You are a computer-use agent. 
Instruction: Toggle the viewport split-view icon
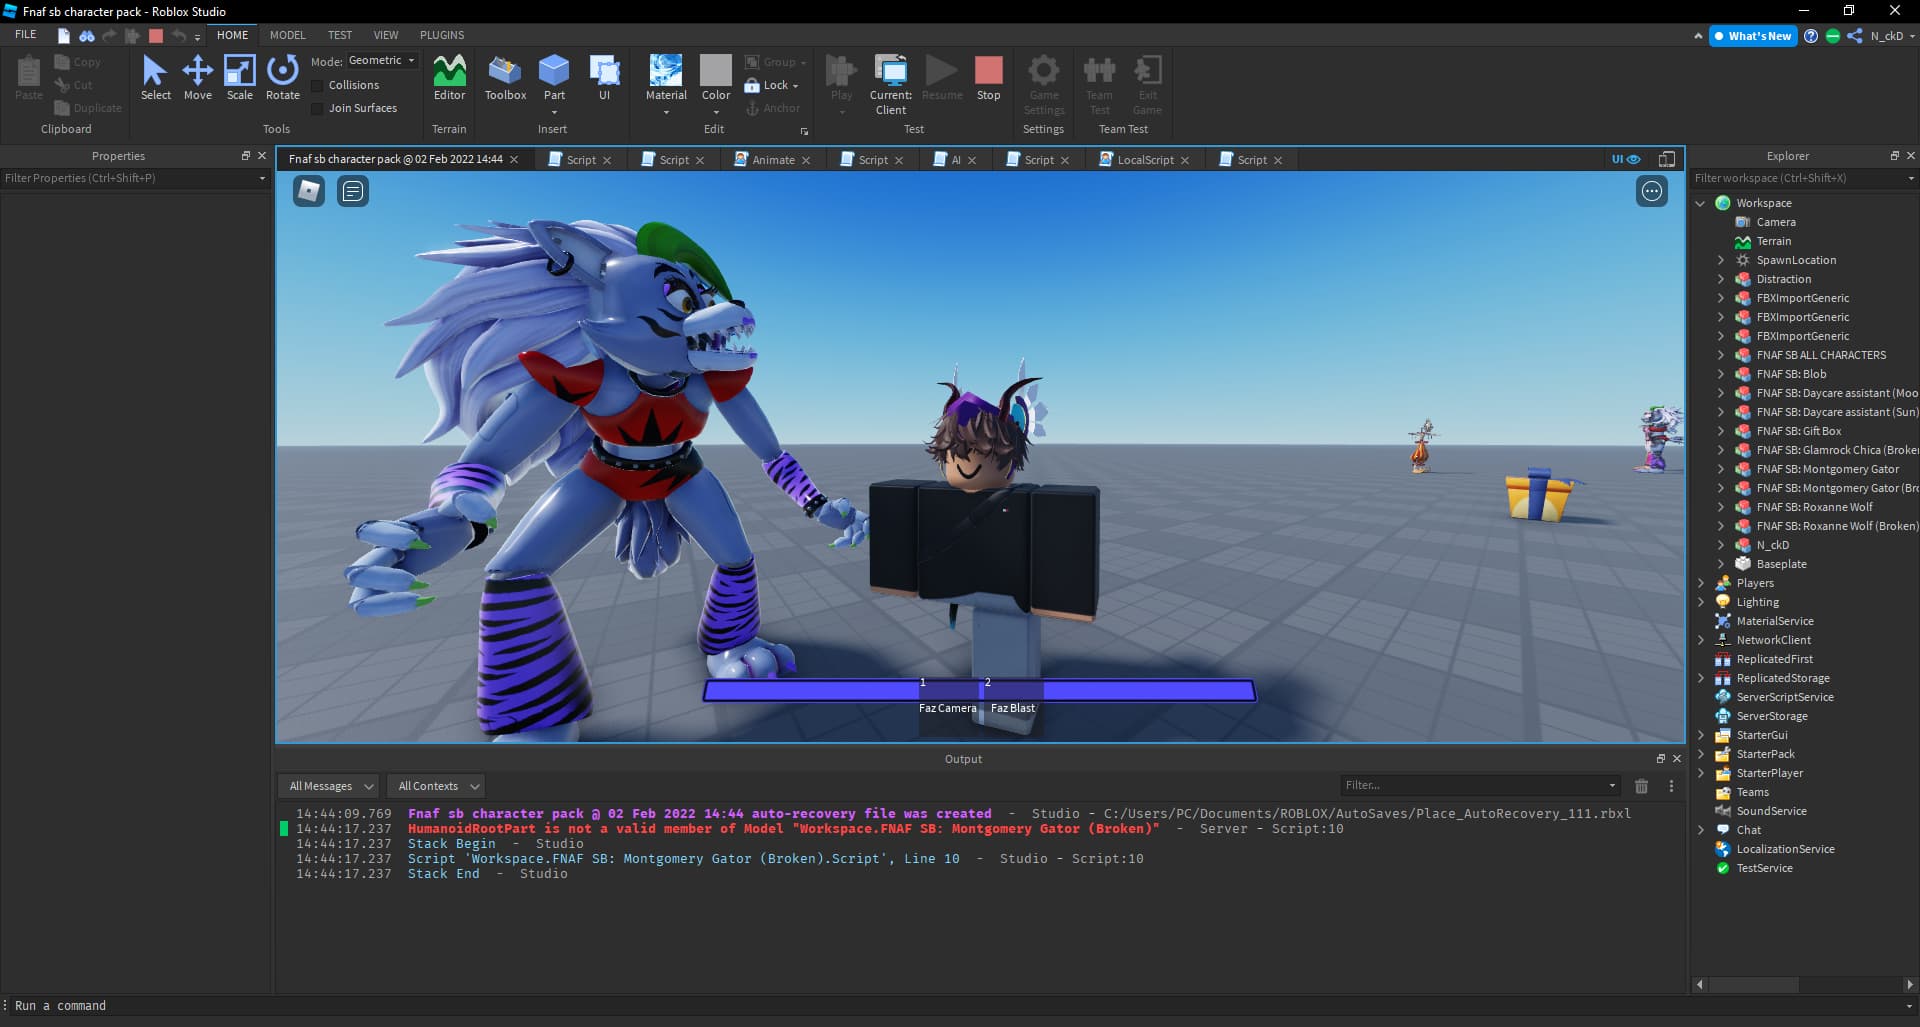pyautogui.click(x=1666, y=159)
